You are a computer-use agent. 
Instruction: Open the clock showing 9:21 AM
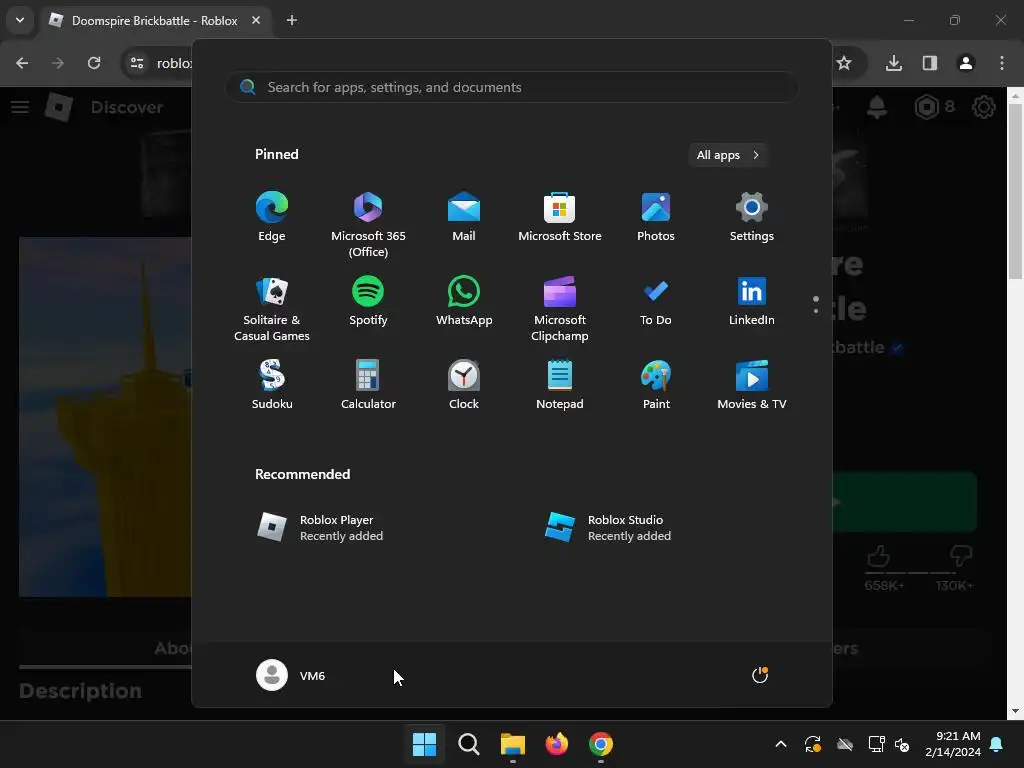point(953,744)
